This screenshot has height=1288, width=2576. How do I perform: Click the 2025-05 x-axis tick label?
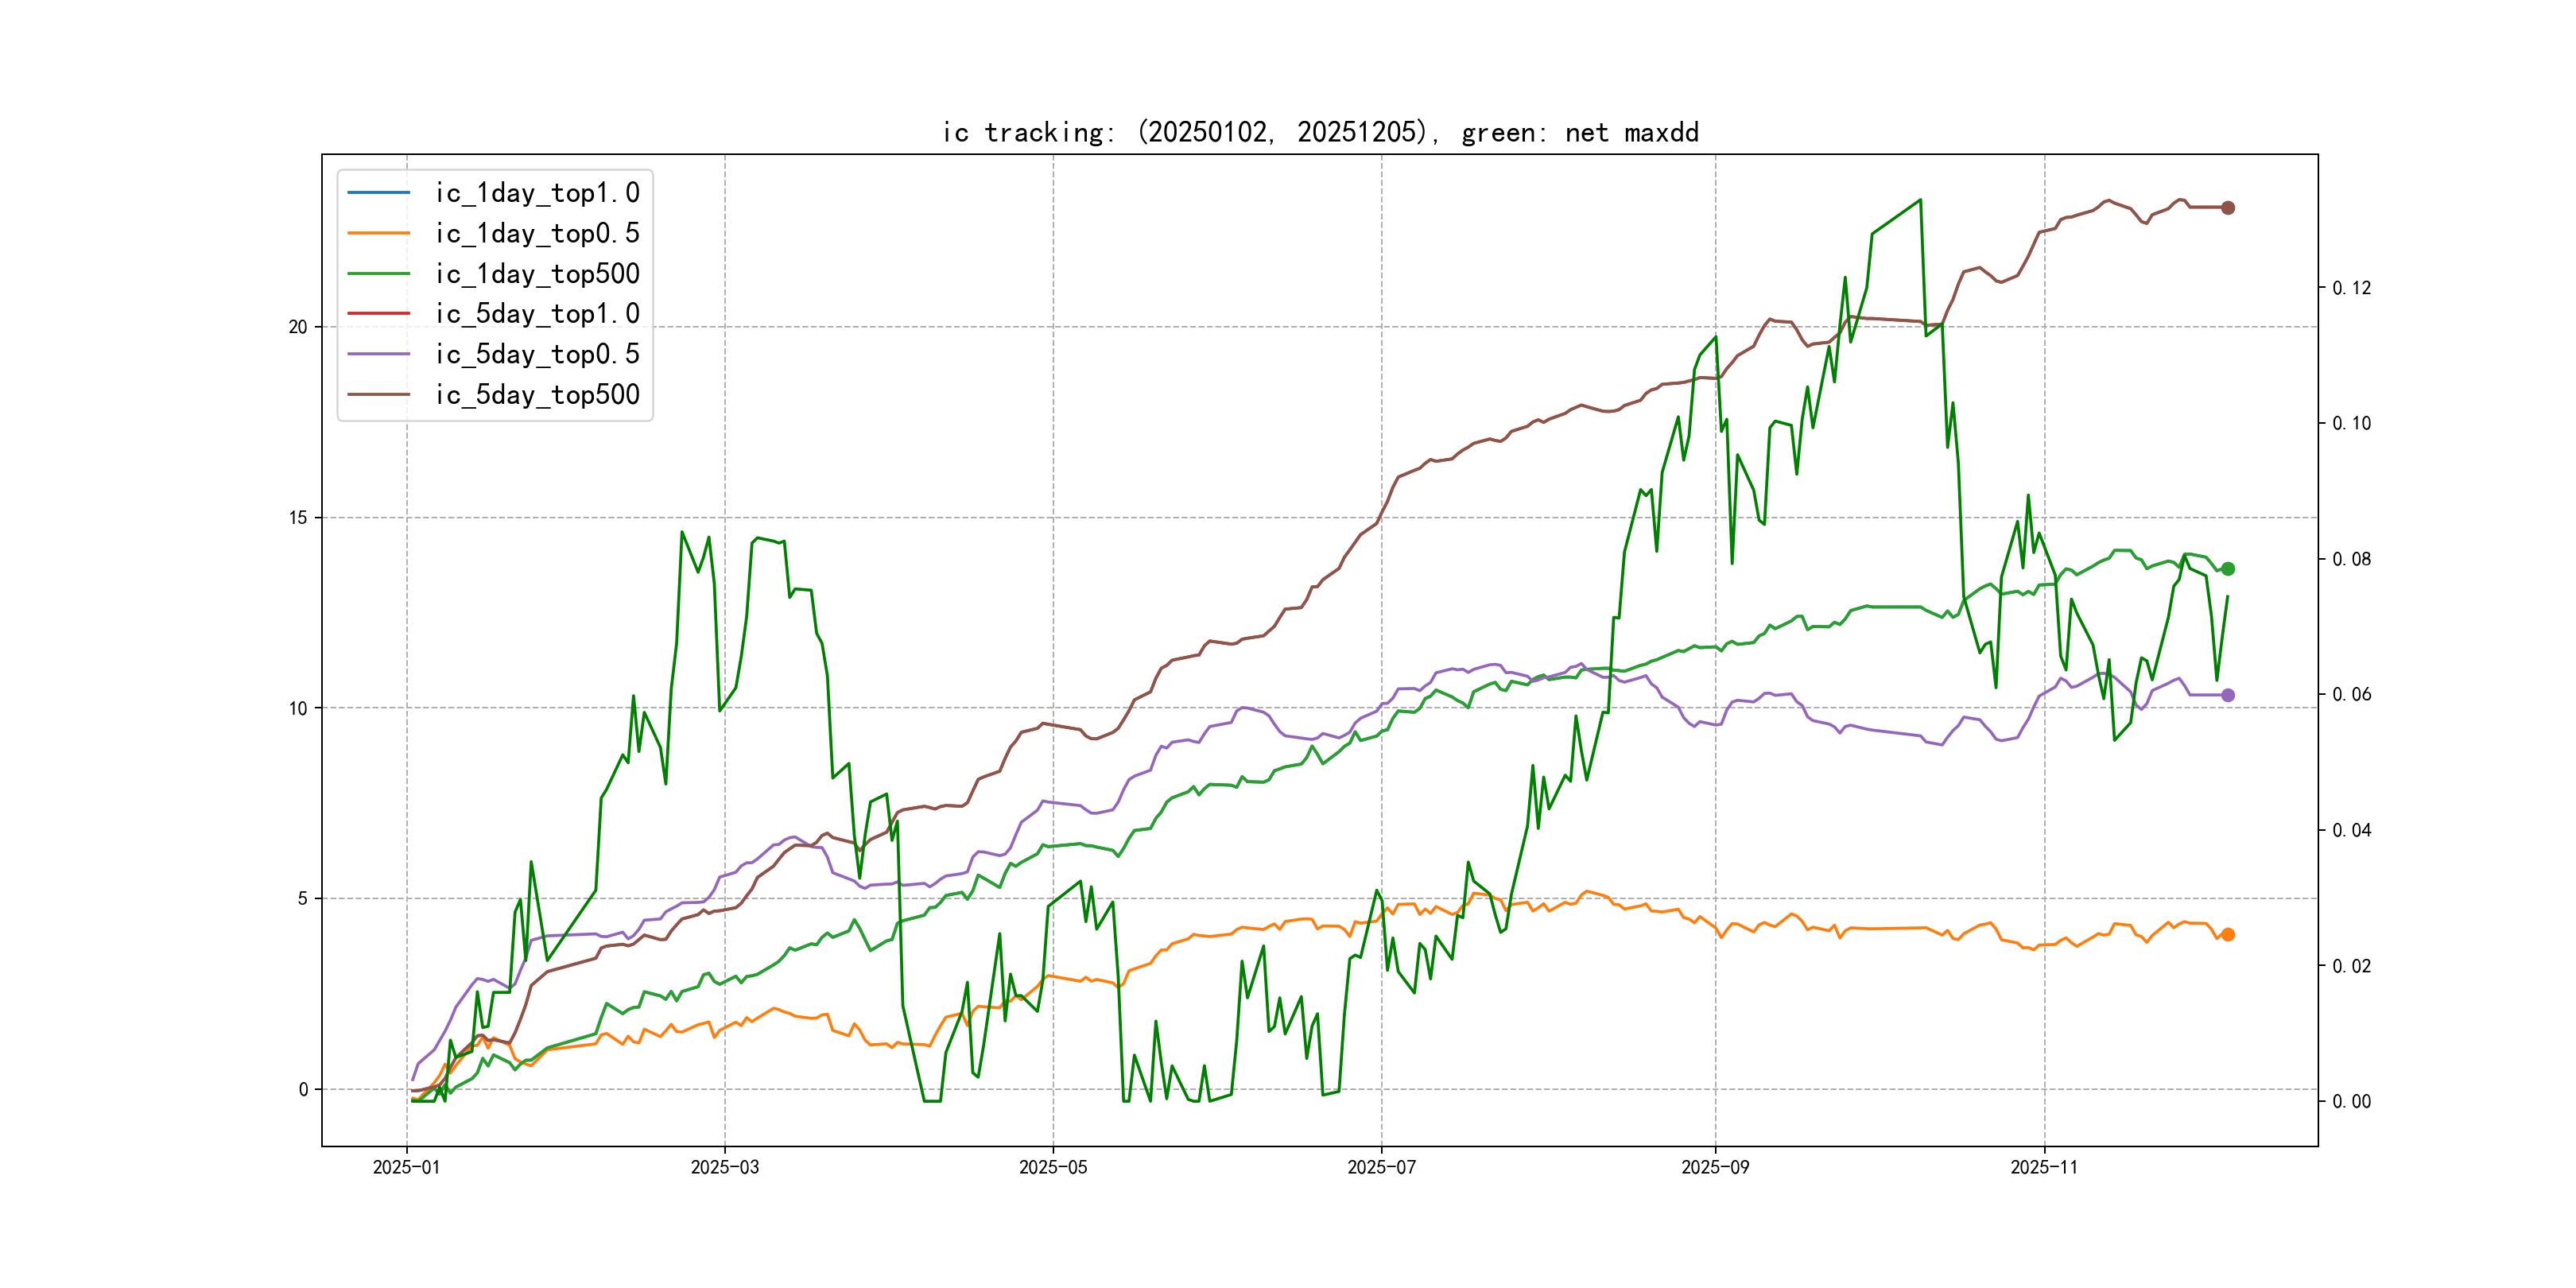(1052, 1167)
